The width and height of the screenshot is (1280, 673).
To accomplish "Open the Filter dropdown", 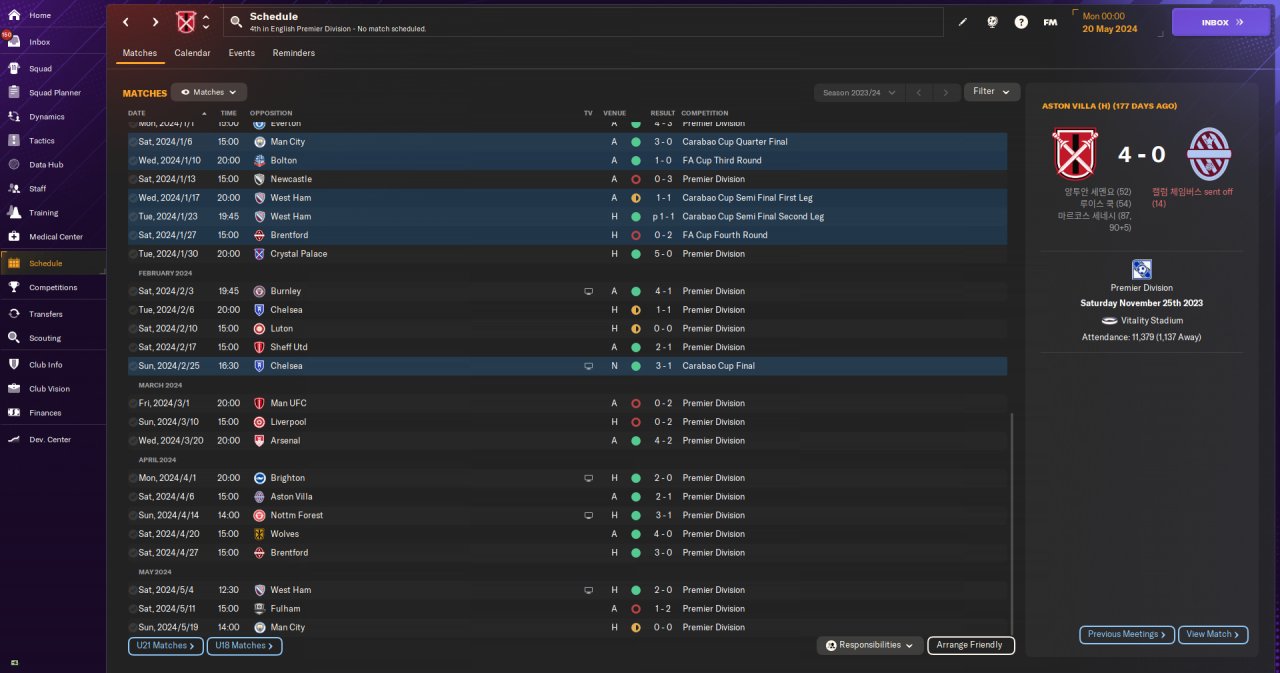I will point(992,92).
